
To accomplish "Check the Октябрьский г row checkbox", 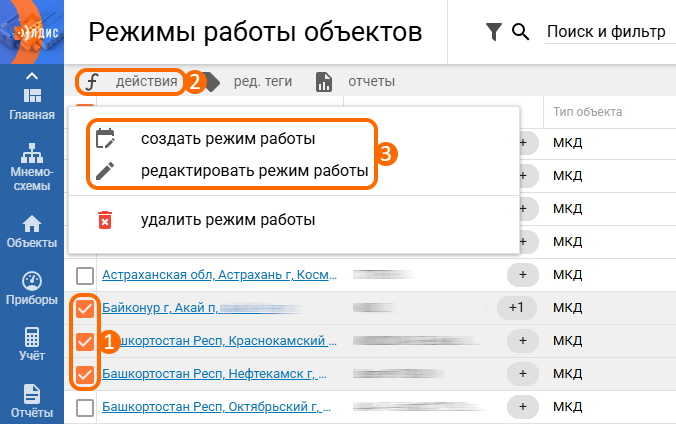I will pos(85,407).
